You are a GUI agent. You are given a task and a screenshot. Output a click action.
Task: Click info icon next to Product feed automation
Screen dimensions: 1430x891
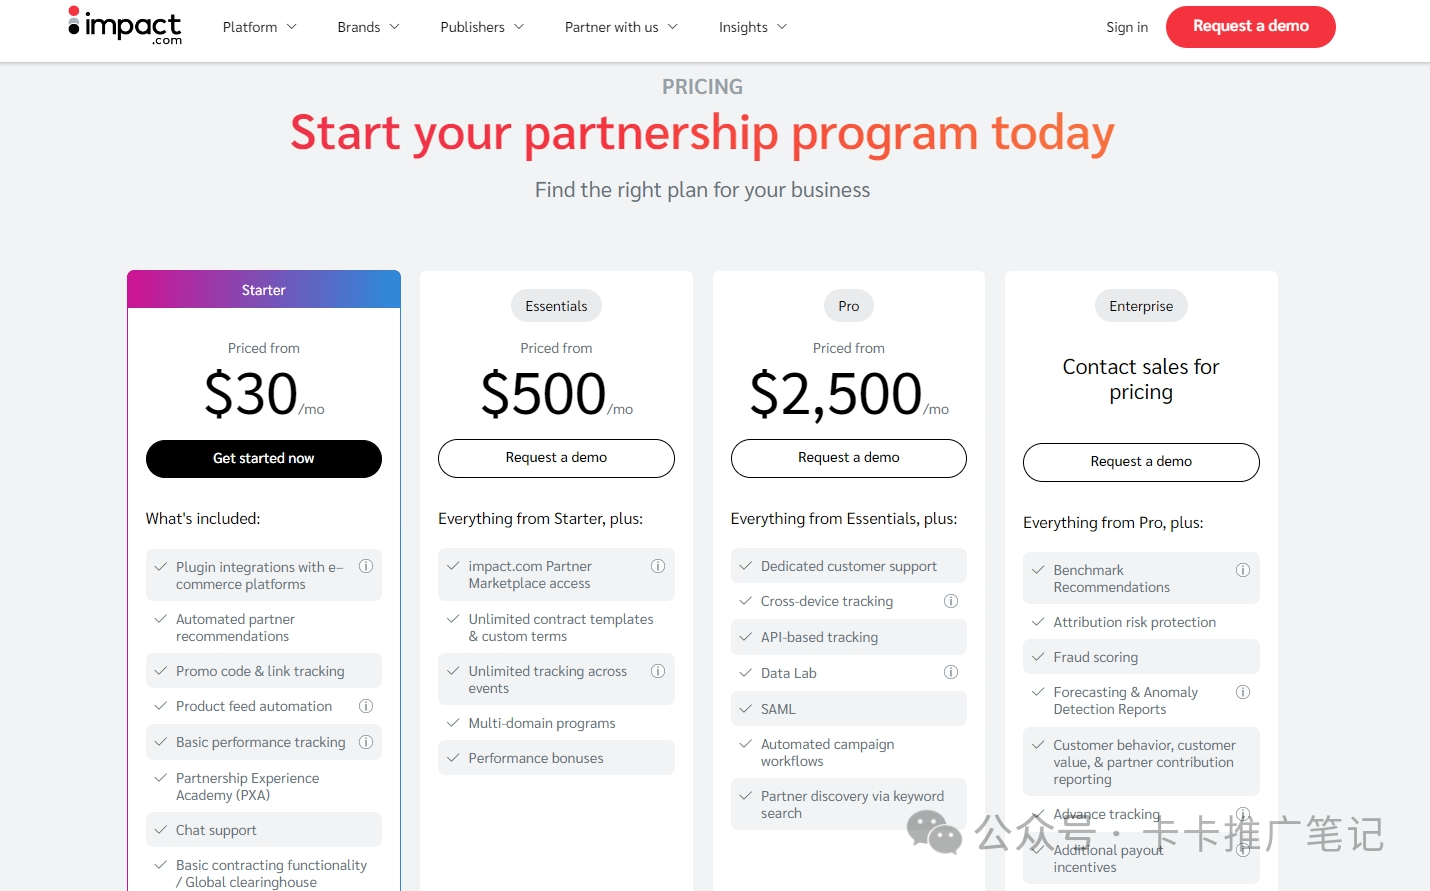tap(366, 706)
